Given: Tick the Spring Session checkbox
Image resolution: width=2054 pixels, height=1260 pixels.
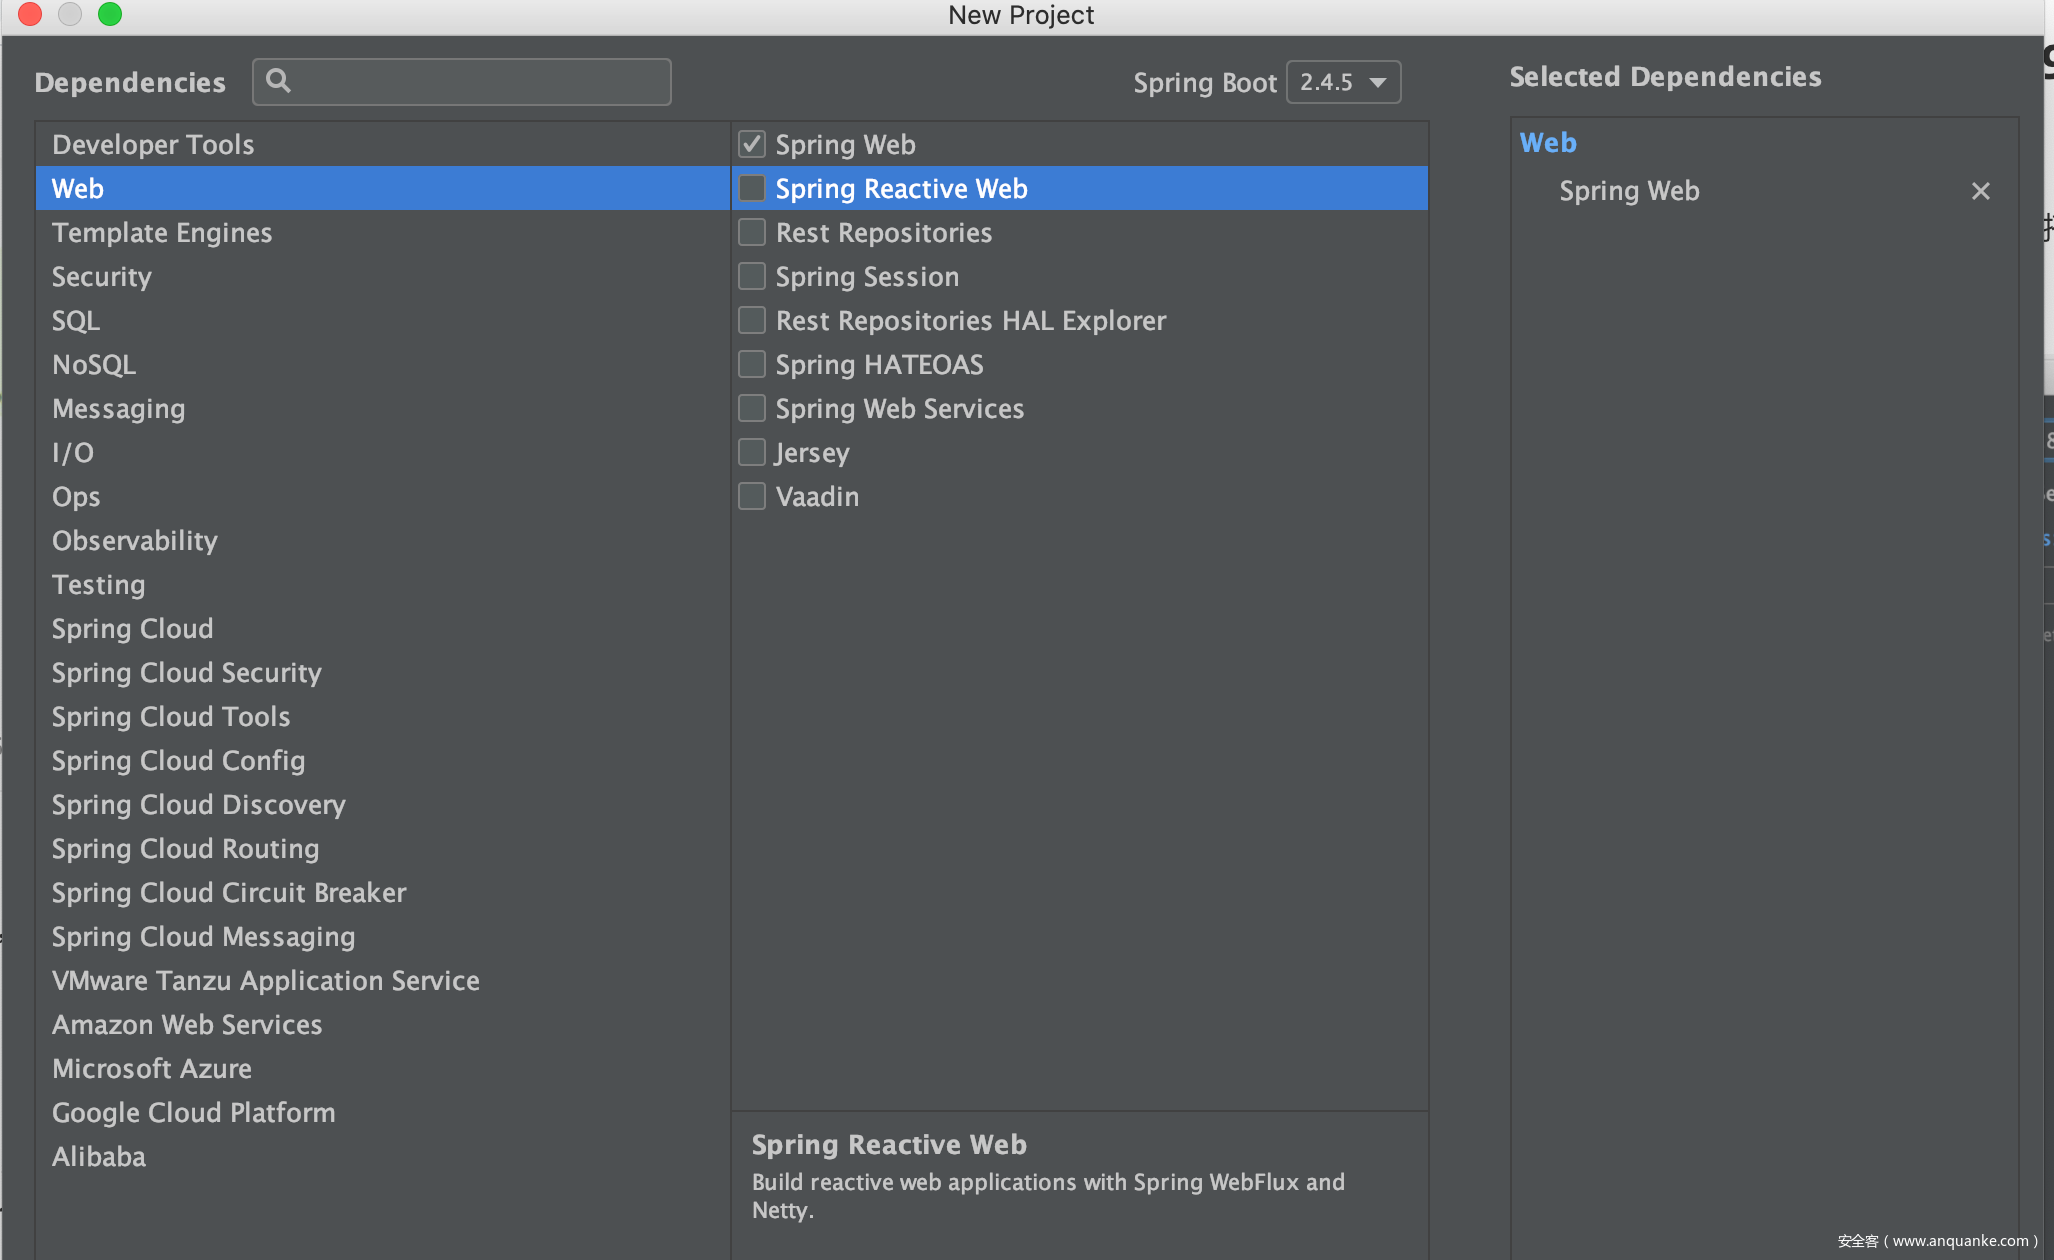Looking at the screenshot, I should tap(752, 276).
